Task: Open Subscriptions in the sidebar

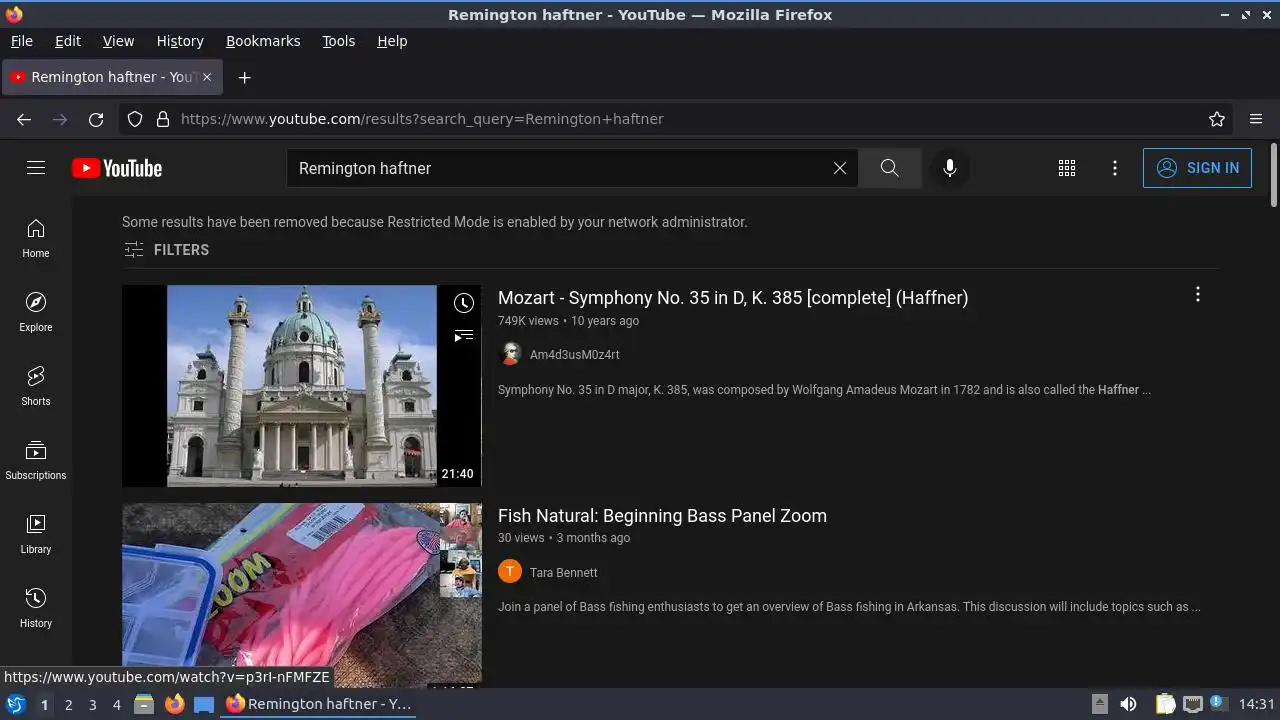Action: pyautogui.click(x=36, y=460)
